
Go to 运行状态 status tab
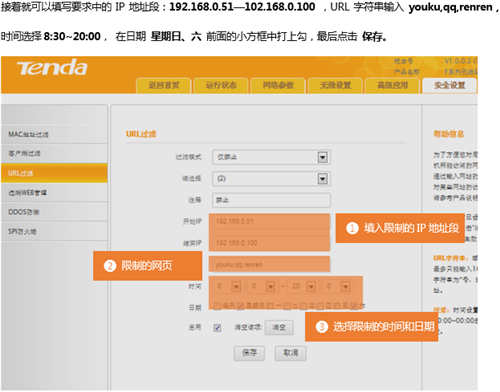221,86
